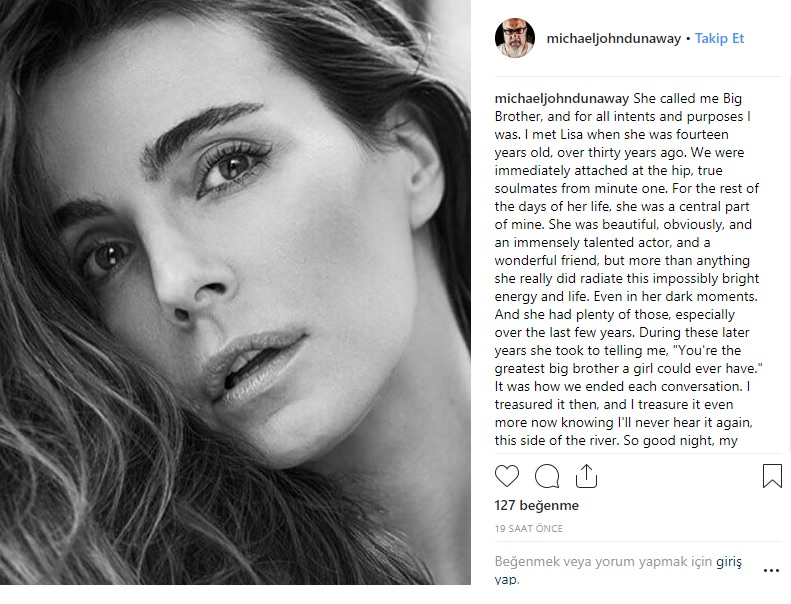
Task: Open the 19 SAAT ÖNCE timestamp
Action: pyautogui.click(x=527, y=528)
